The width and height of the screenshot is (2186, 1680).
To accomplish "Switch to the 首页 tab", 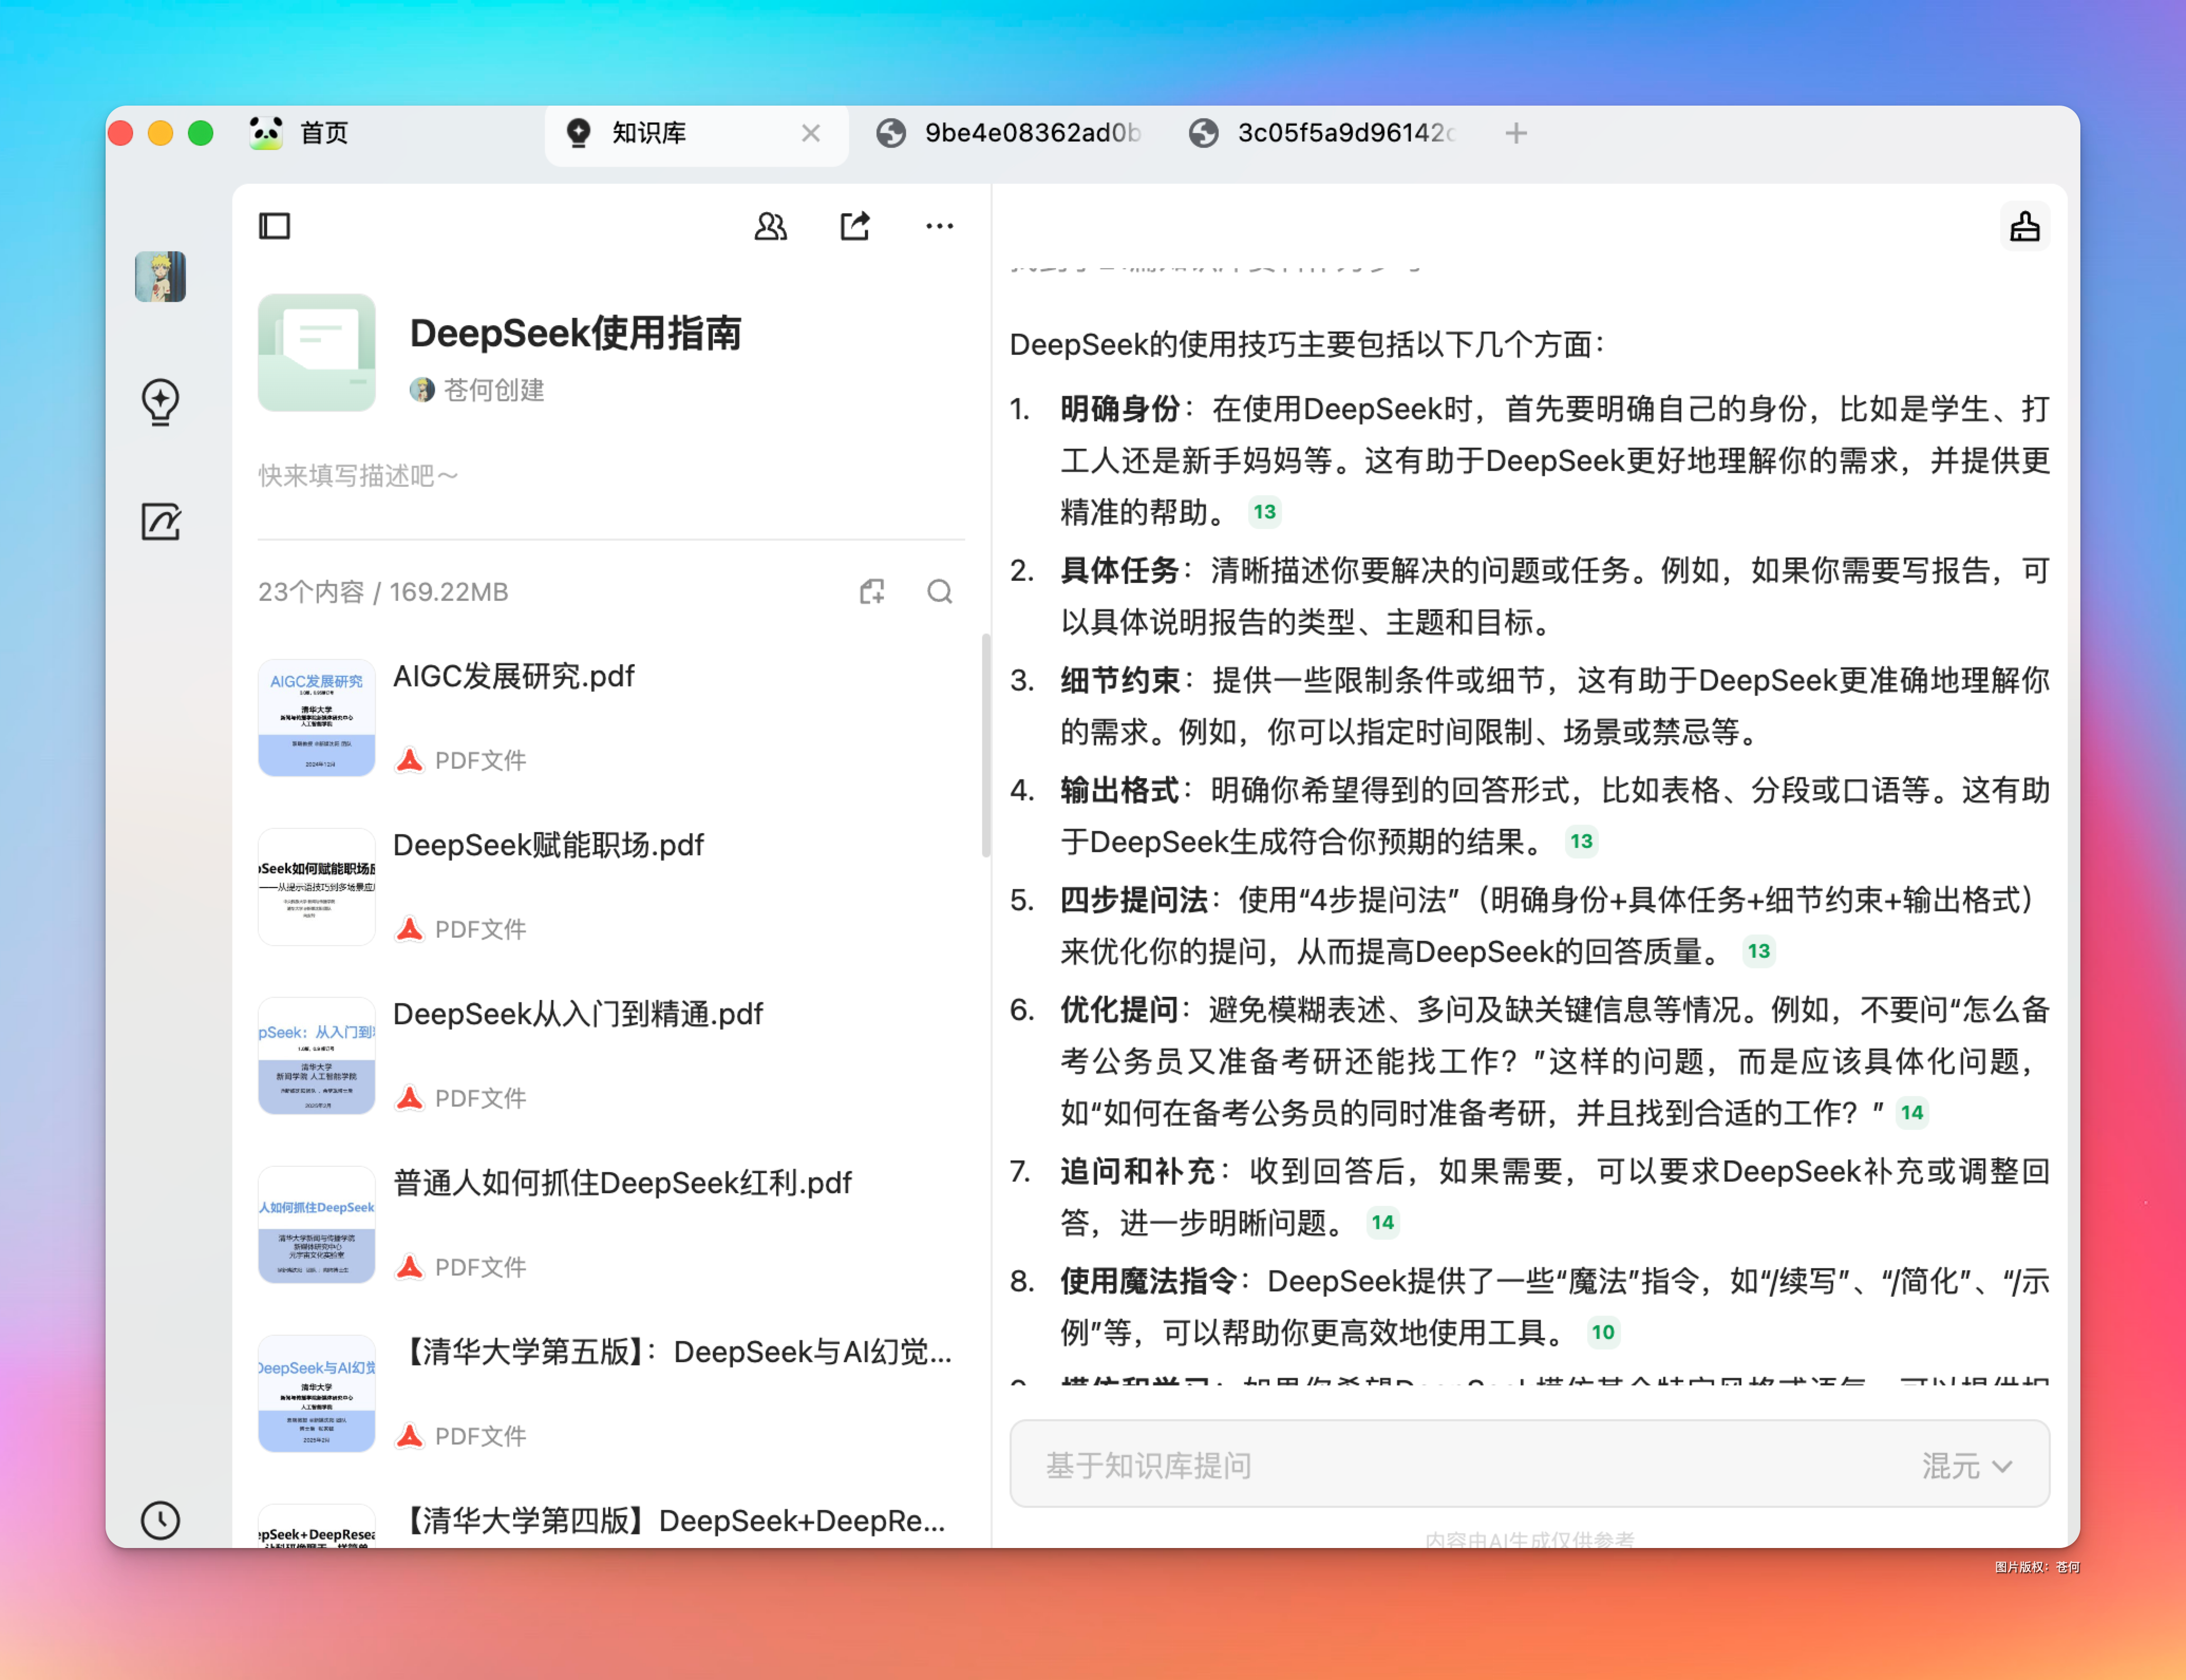I will pyautogui.click(x=323, y=133).
